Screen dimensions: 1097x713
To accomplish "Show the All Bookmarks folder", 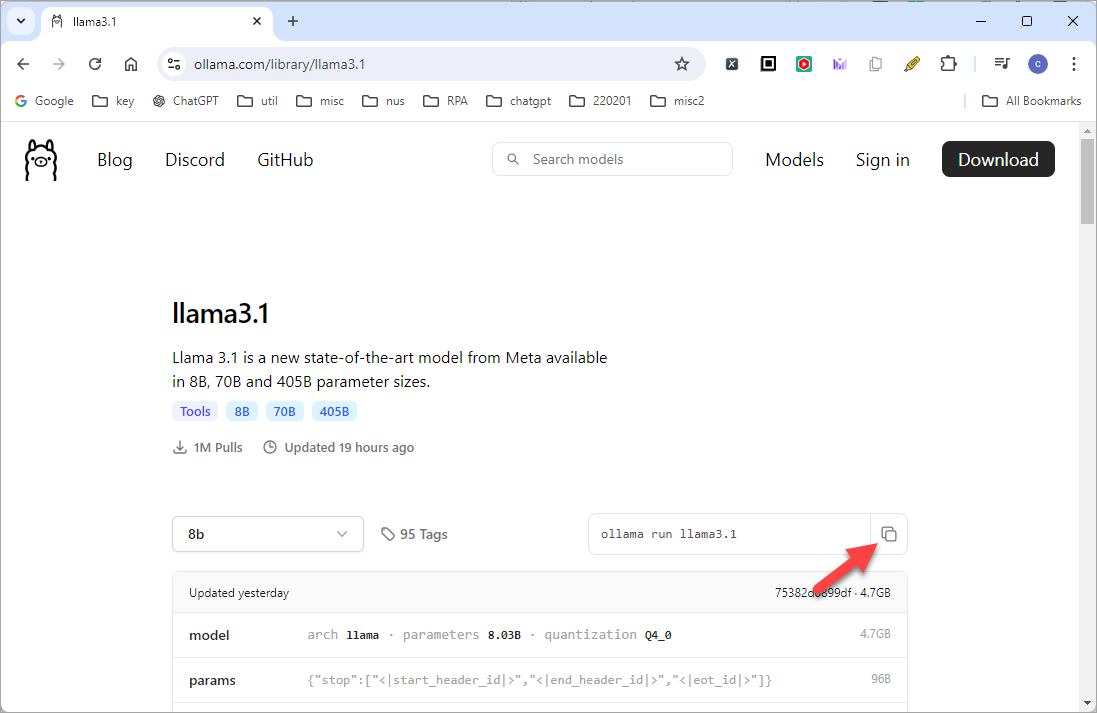I will pyautogui.click(x=1031, y=101).
